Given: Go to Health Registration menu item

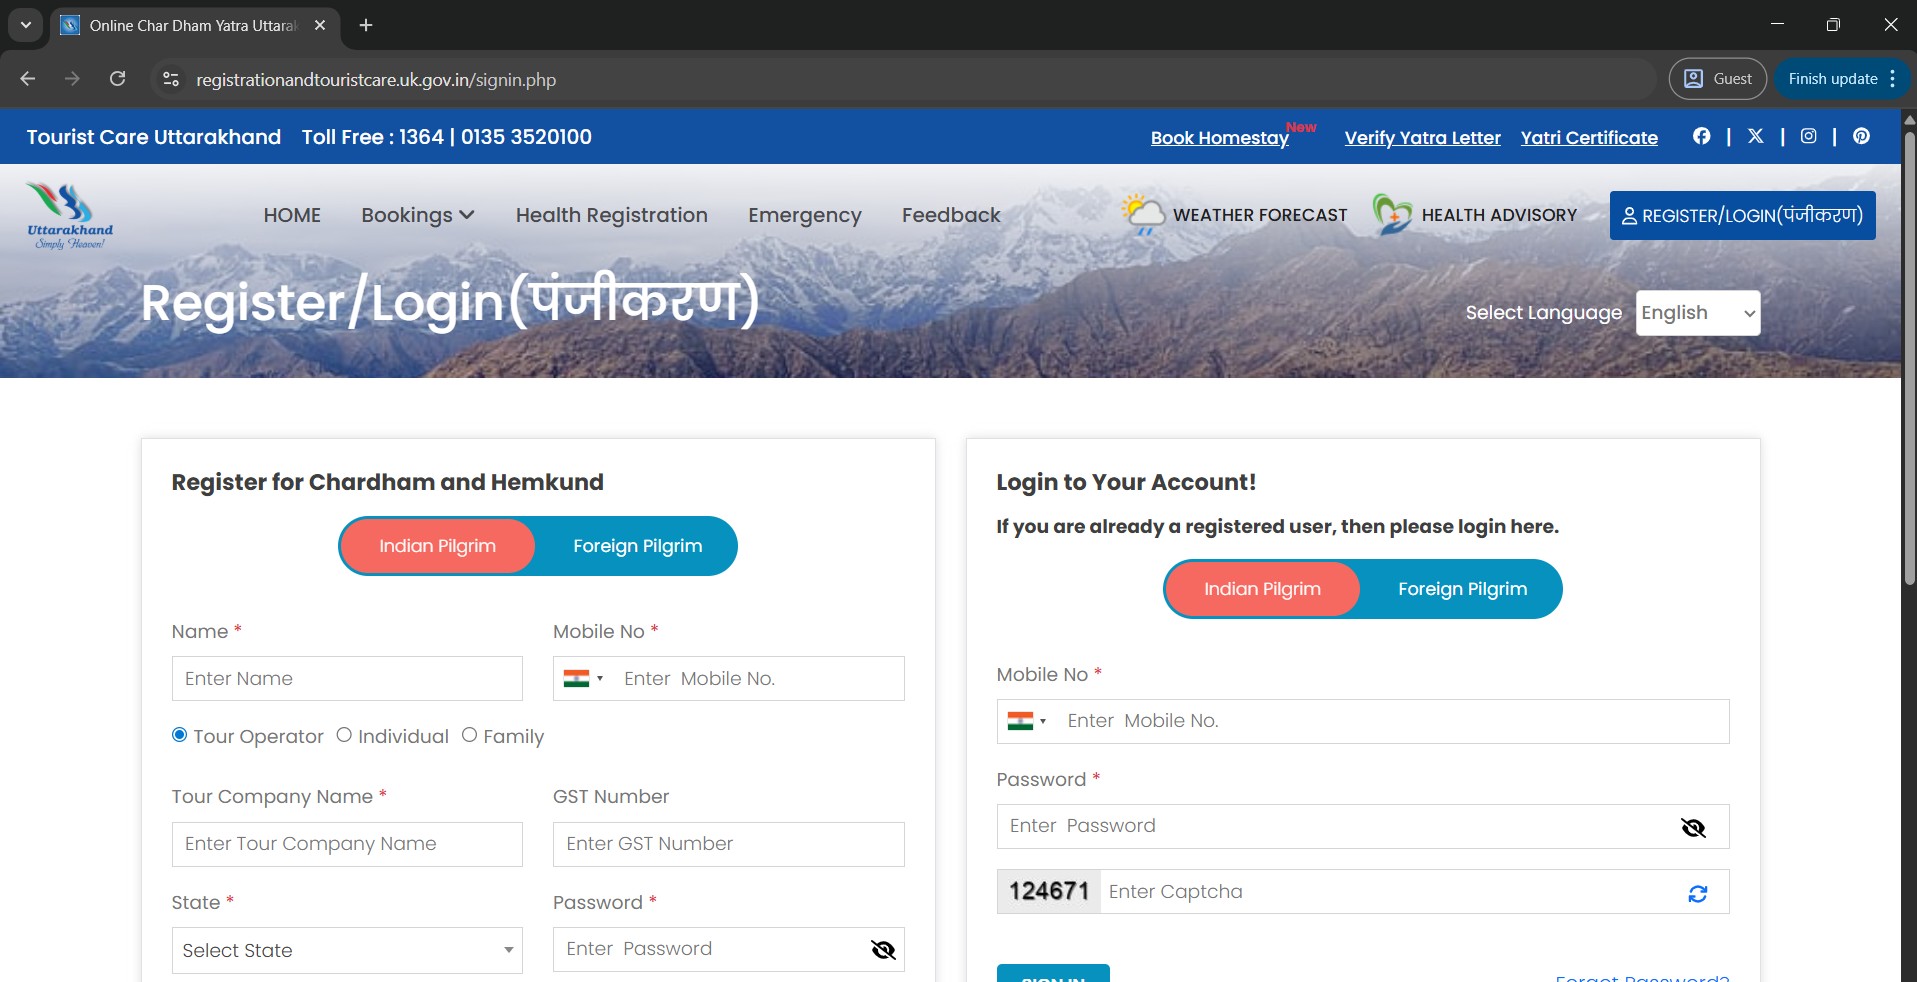Looking at the screenshot, I should coord(611,215).
